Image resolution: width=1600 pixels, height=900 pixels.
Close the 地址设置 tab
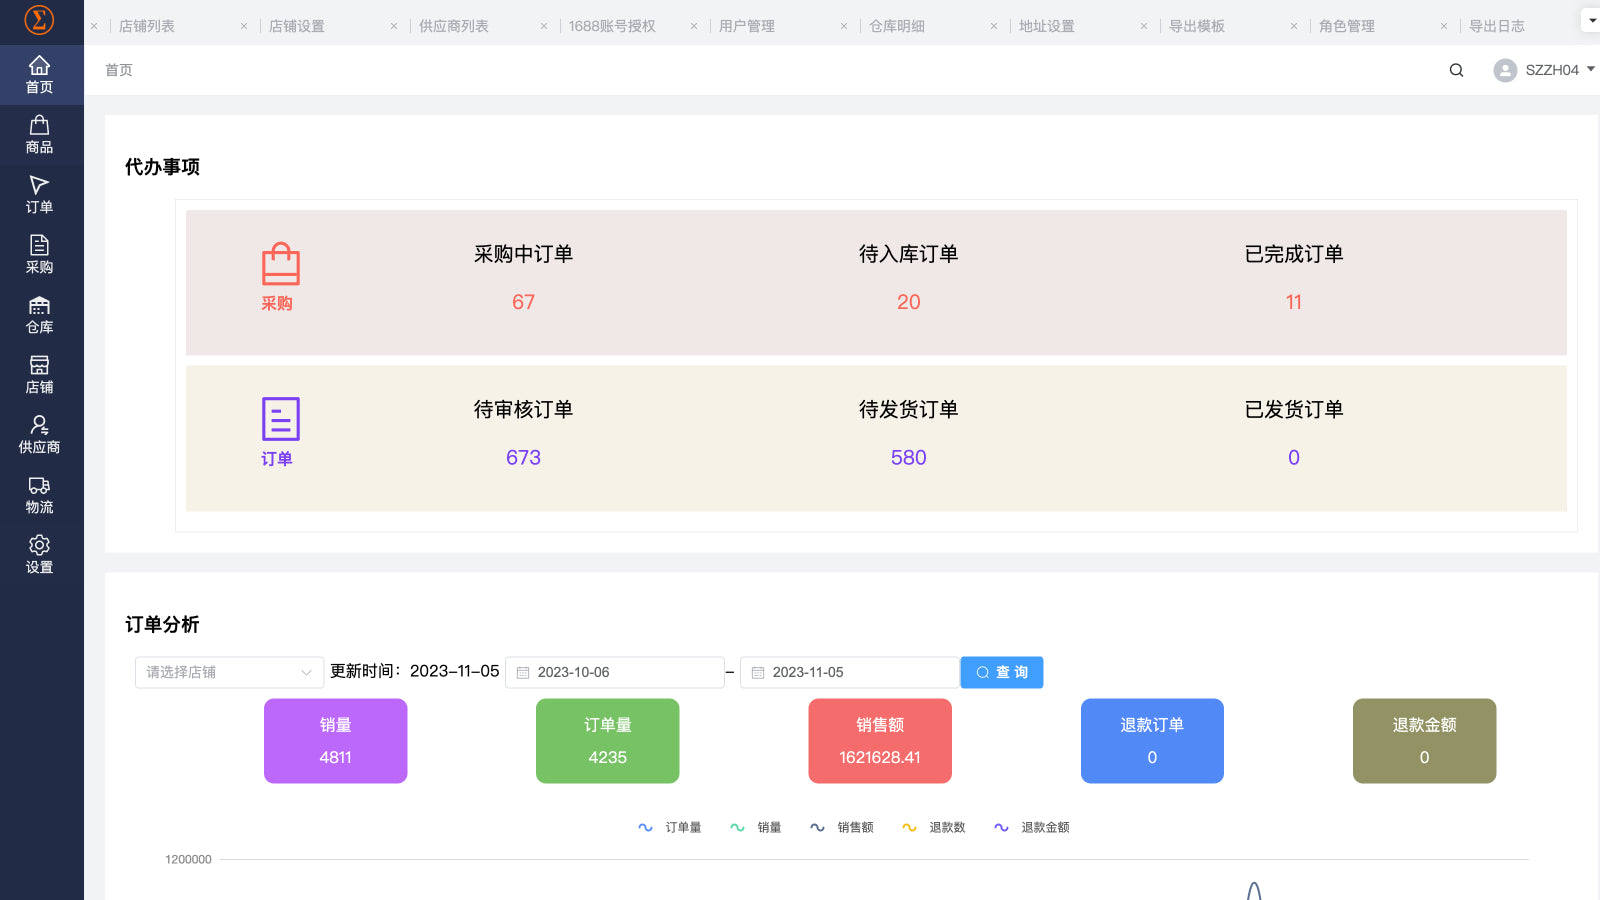(1144, 26)
